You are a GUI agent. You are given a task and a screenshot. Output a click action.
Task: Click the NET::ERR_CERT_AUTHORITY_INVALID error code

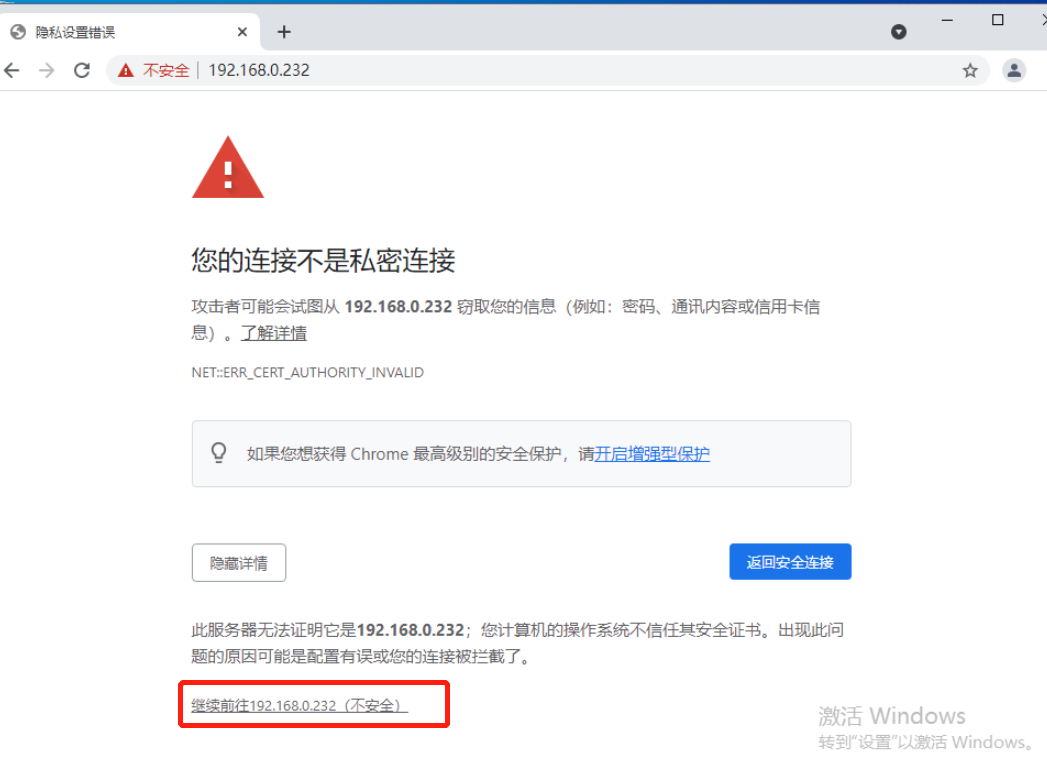tap(308, 373)
